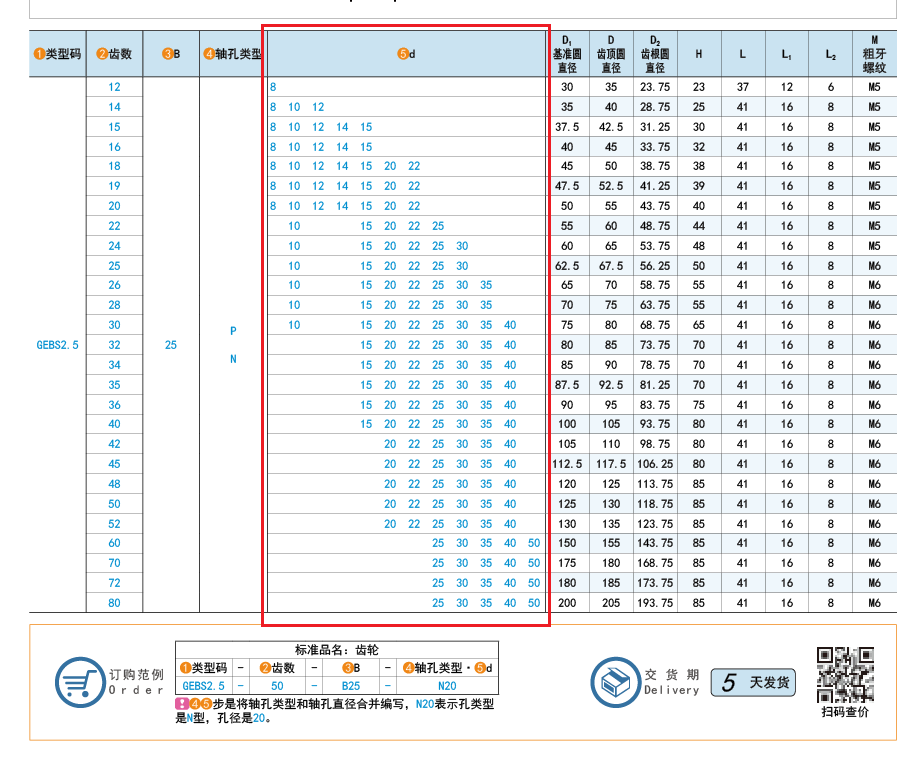Select tooth count 36

[115, 405]
